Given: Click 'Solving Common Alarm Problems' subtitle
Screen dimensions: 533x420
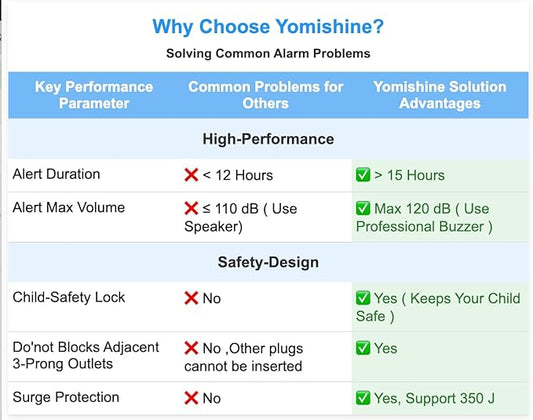Looking at the screenshot, I should point(268,53).
